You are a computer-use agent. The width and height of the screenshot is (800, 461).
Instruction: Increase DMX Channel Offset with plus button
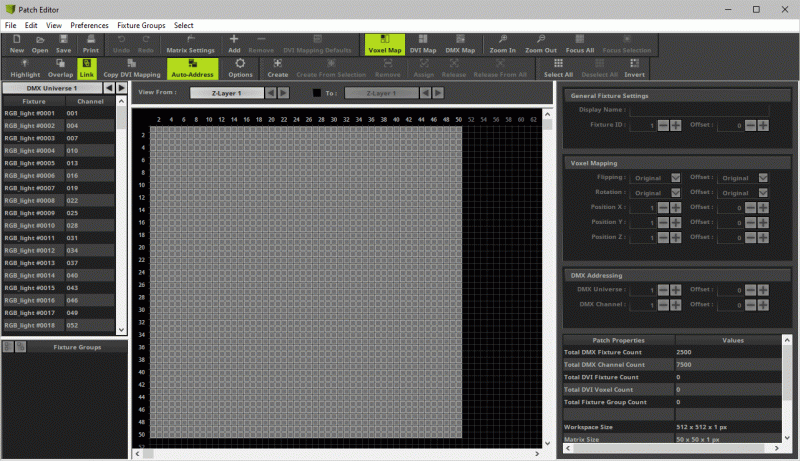(x=763, y=305)
